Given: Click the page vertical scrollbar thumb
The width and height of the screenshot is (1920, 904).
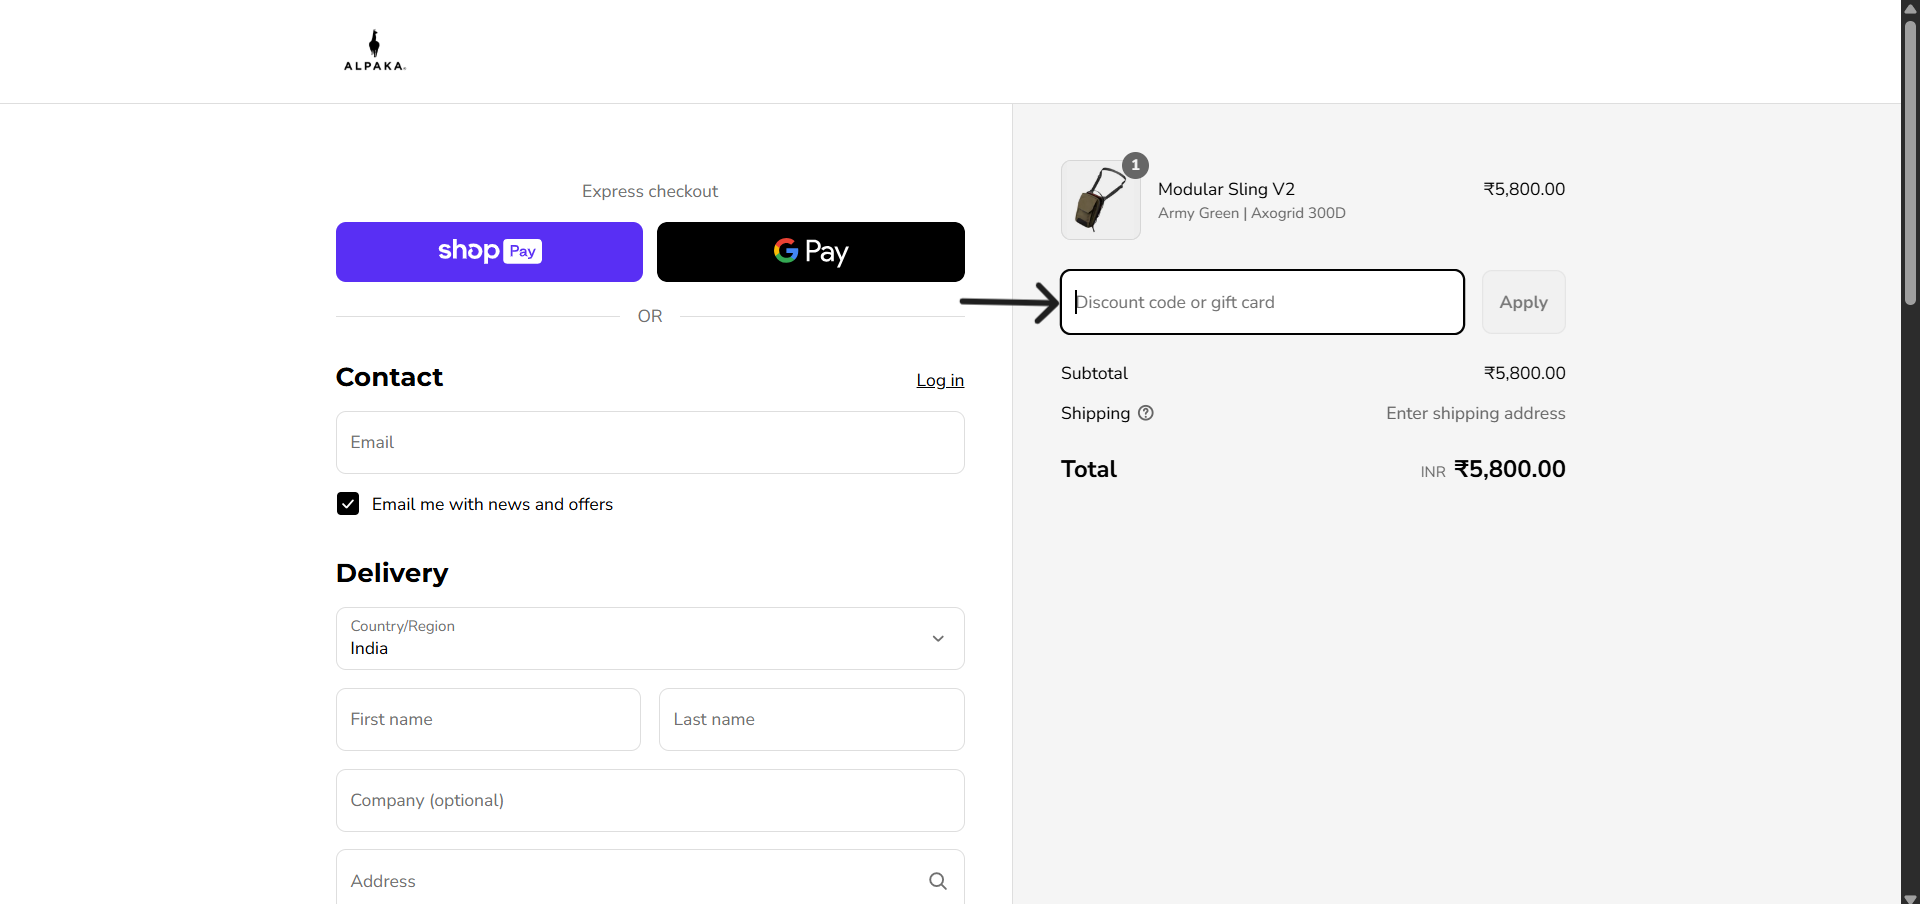Looking at the screenshot, I should [x=1910, y=160].
